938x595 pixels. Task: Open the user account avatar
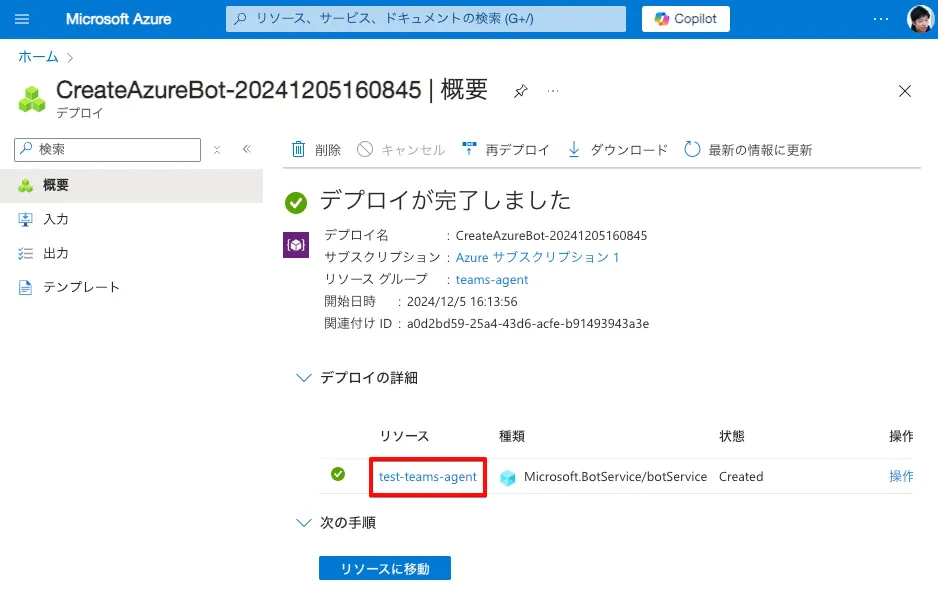click(920, 19)
